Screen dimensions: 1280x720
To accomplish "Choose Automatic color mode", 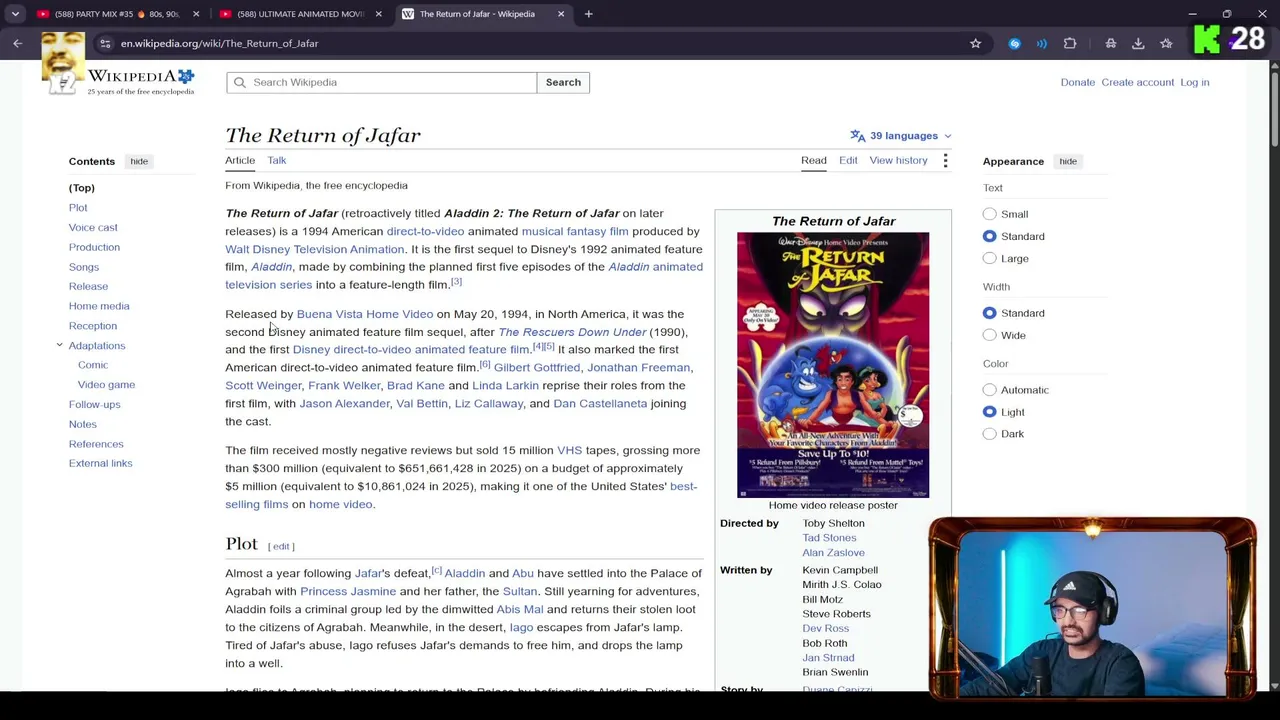I will [x=989, y=390].
